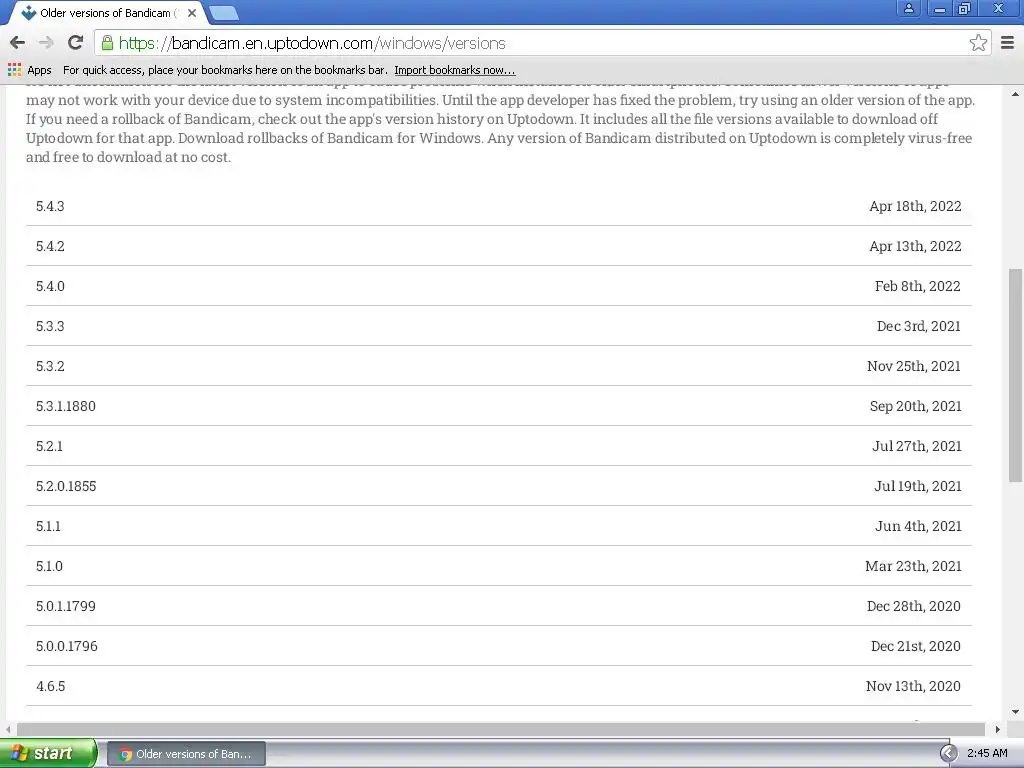This screenshot has height=768, width=1024.
Task: Click the forward navigation arrow
Action: pos(46,43)
